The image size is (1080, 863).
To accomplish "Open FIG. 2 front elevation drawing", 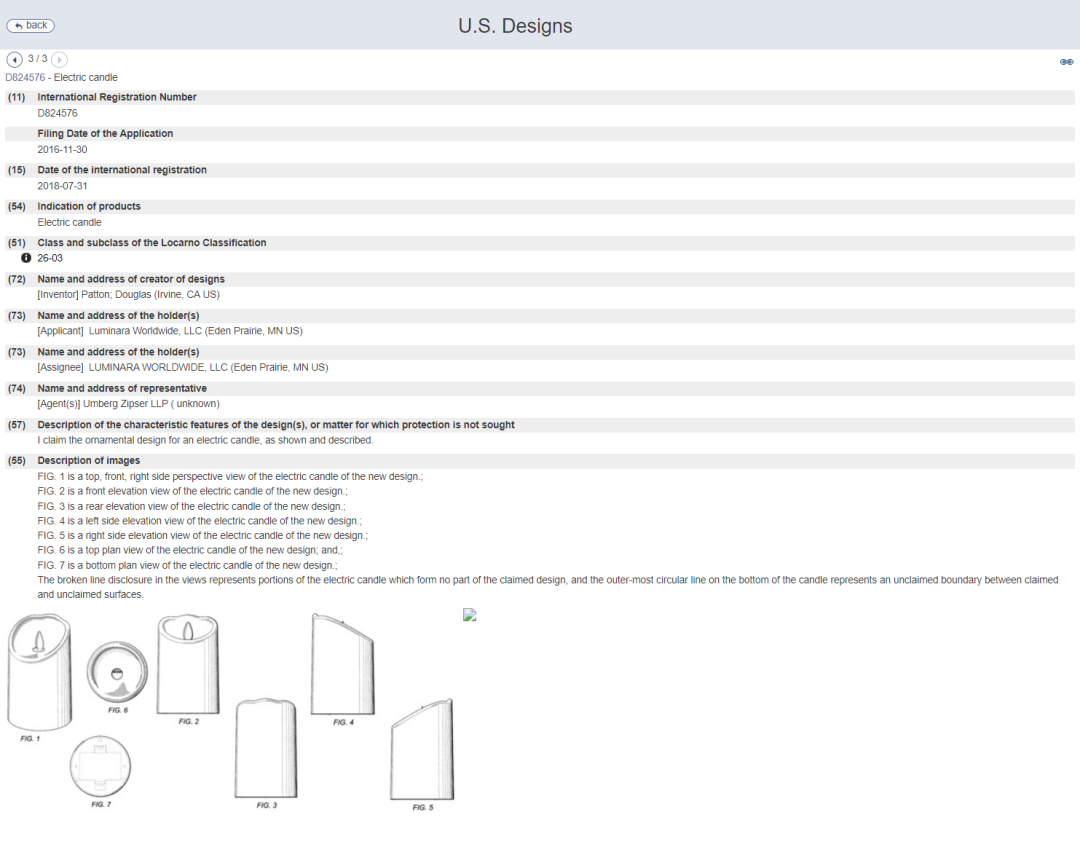I will click(x=188, y=665).
